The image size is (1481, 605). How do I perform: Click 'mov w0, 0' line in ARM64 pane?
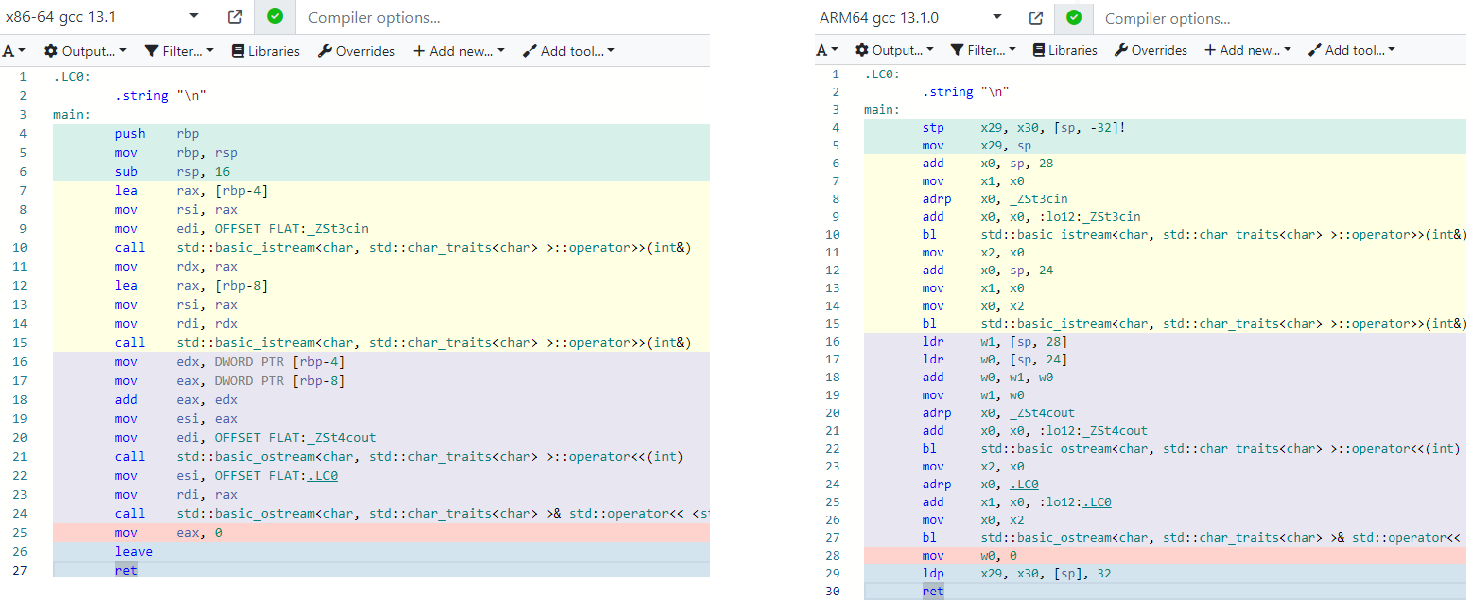[x=1165, y=555]
